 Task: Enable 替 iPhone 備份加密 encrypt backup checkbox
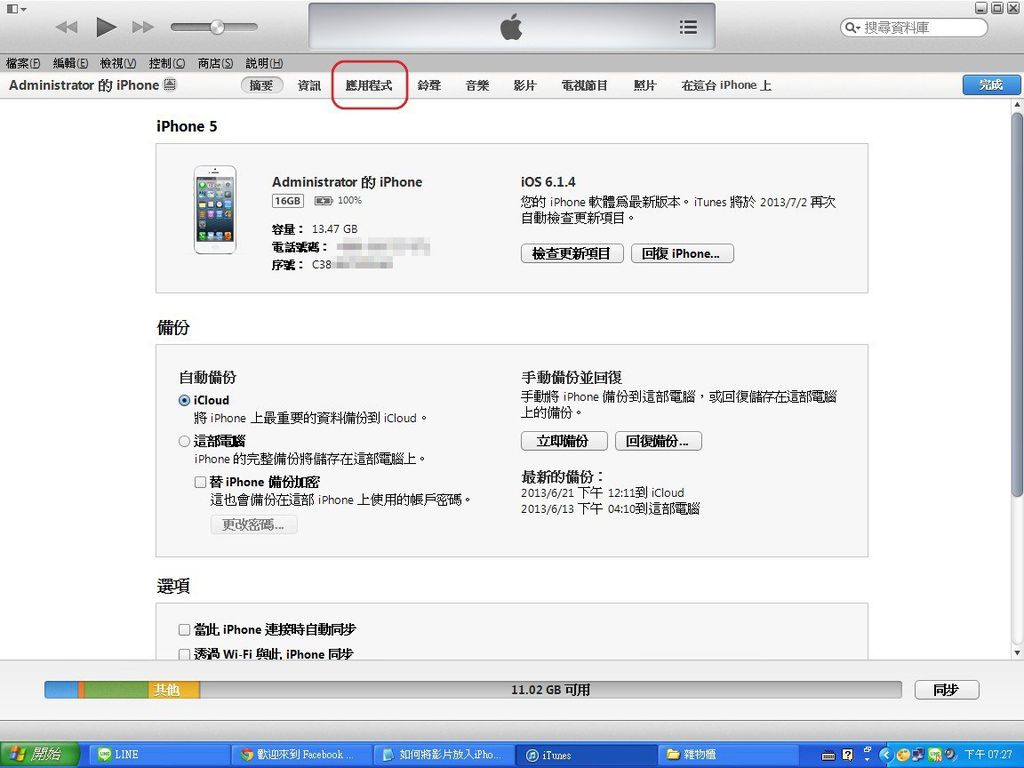[x=200, y=482]
